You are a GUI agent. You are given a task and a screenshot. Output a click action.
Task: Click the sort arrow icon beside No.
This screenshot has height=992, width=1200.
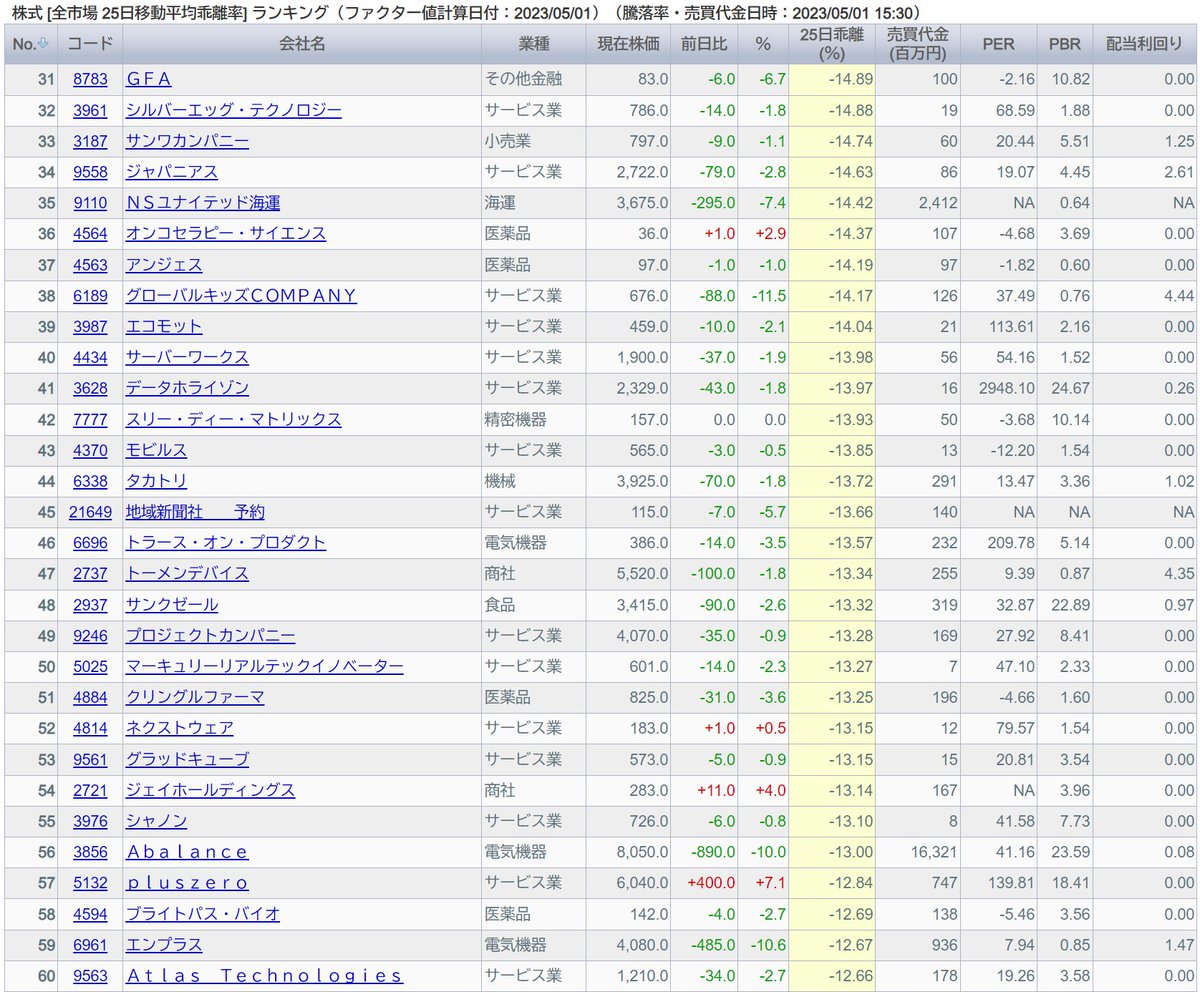42,44
